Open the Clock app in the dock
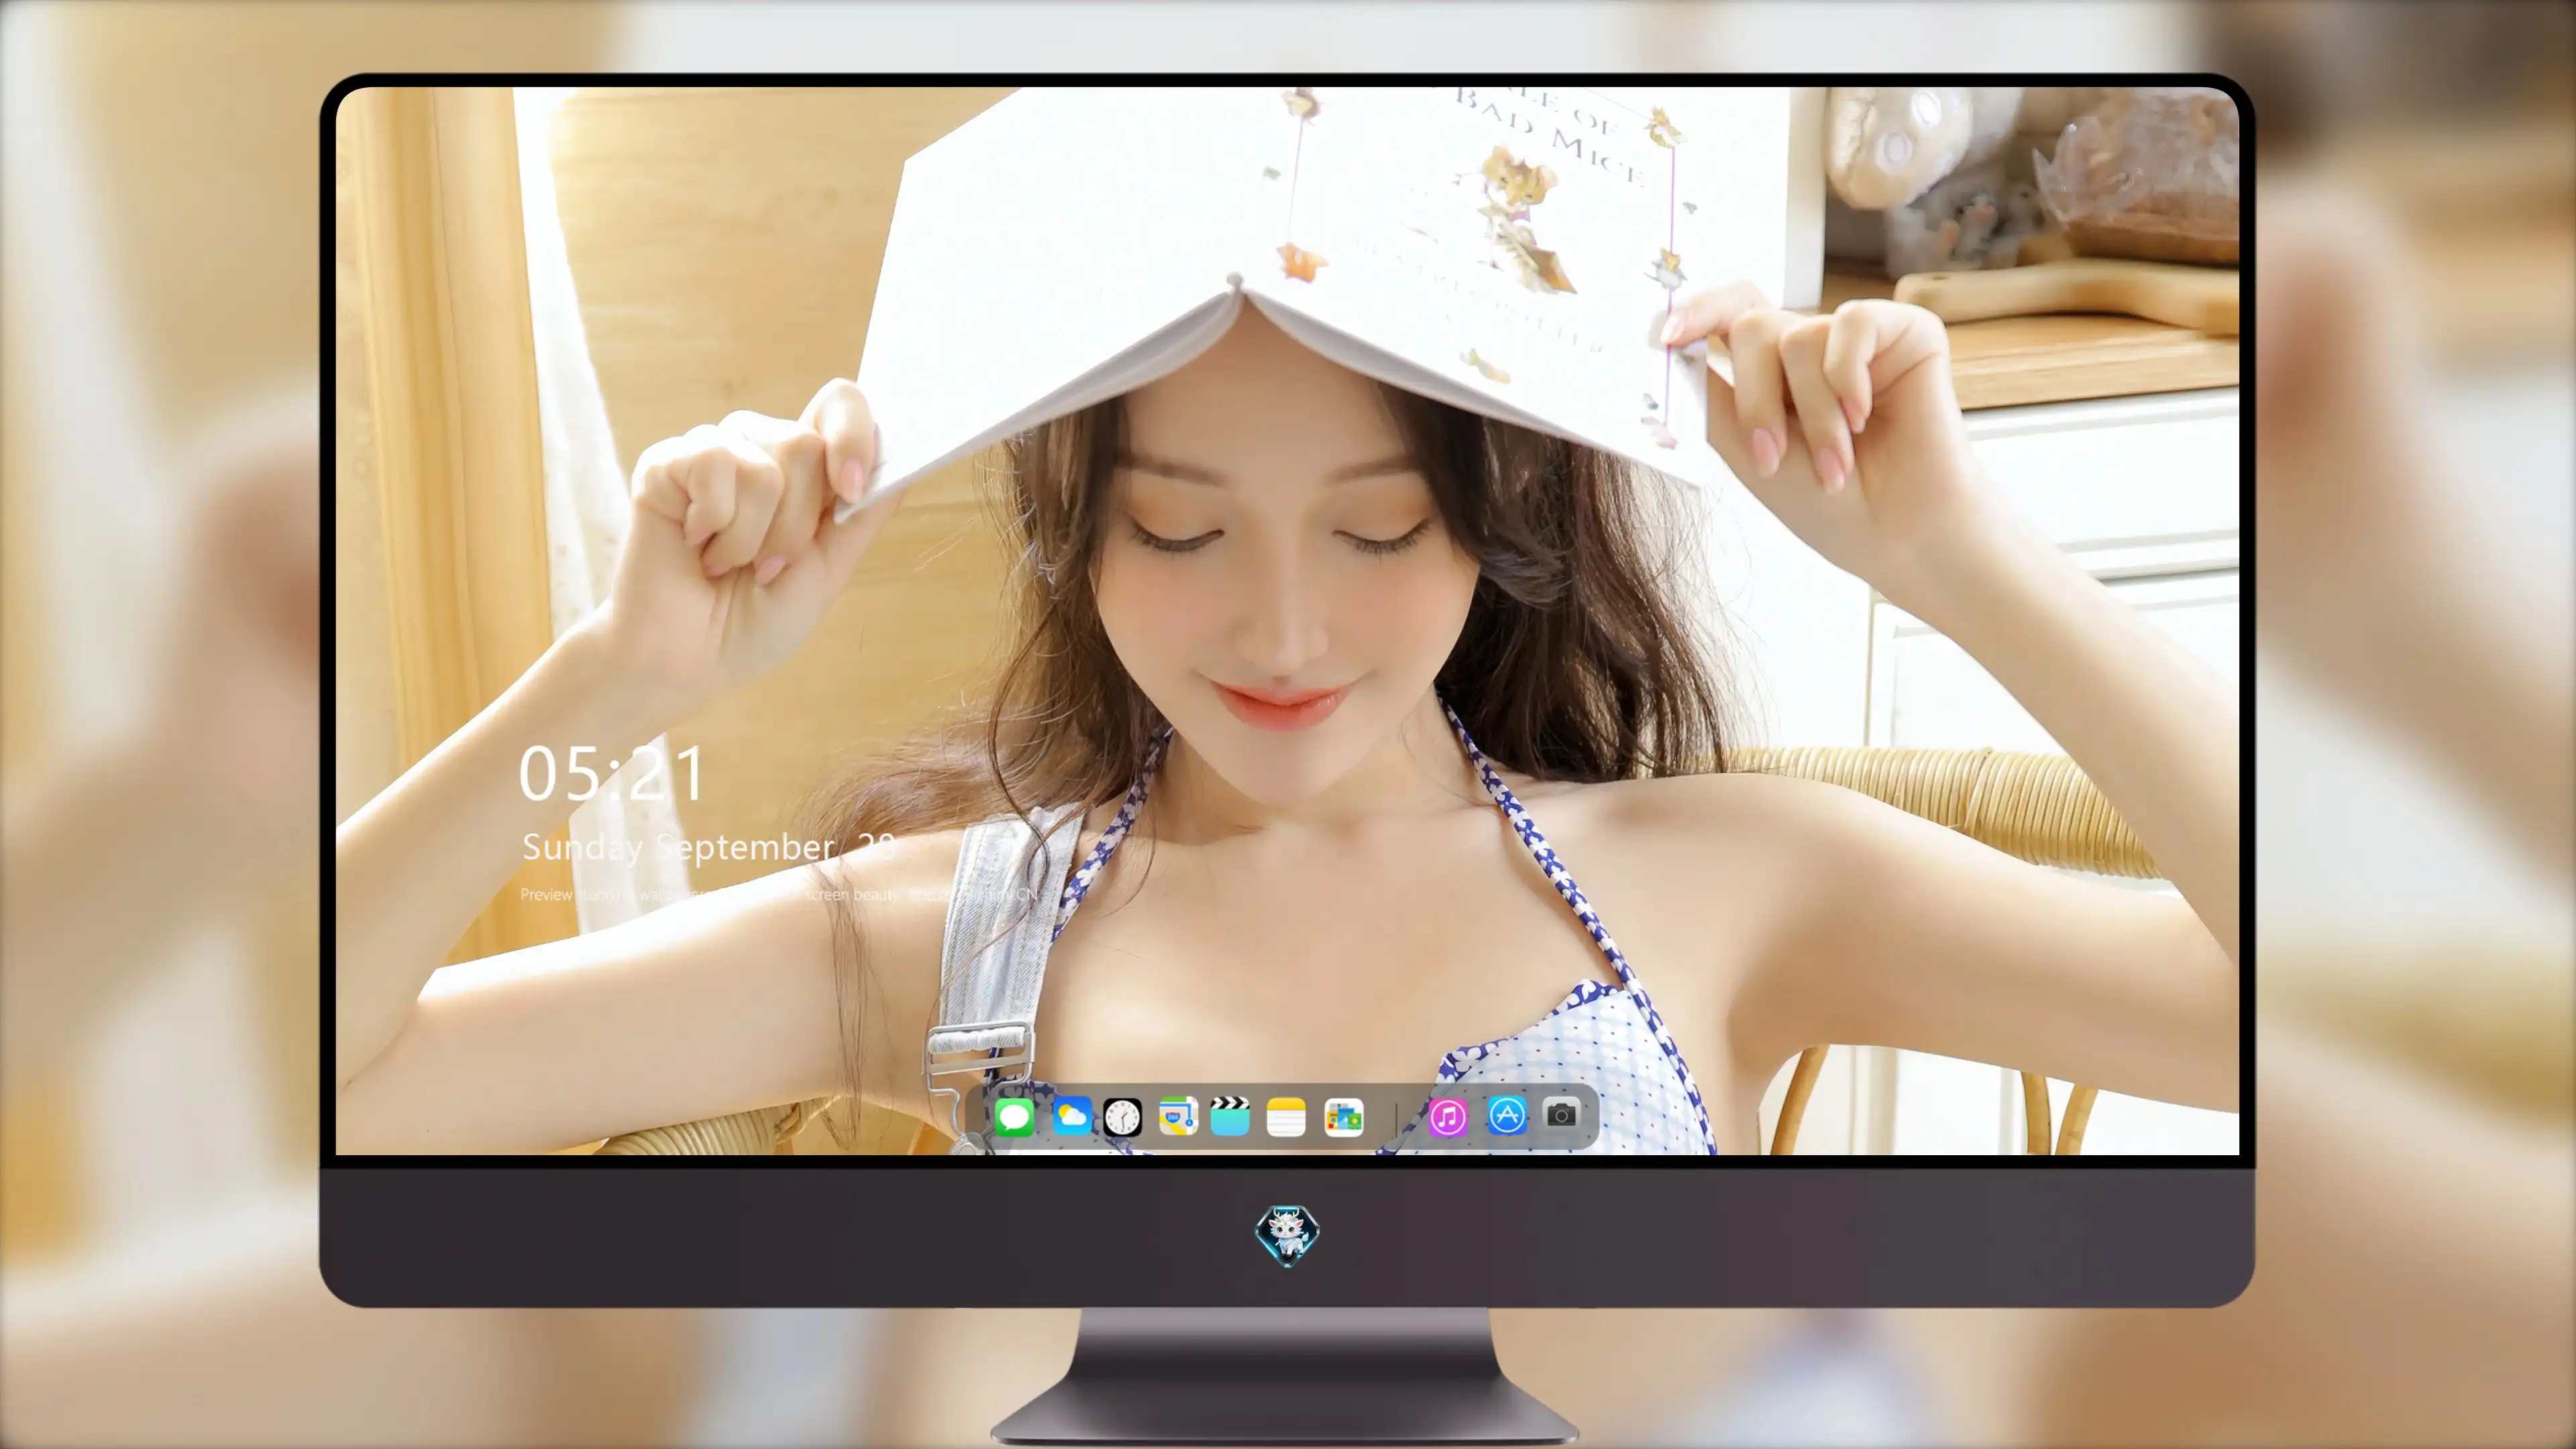The width and height of the screenshot is (2576, 1449). point(1123,1117)
